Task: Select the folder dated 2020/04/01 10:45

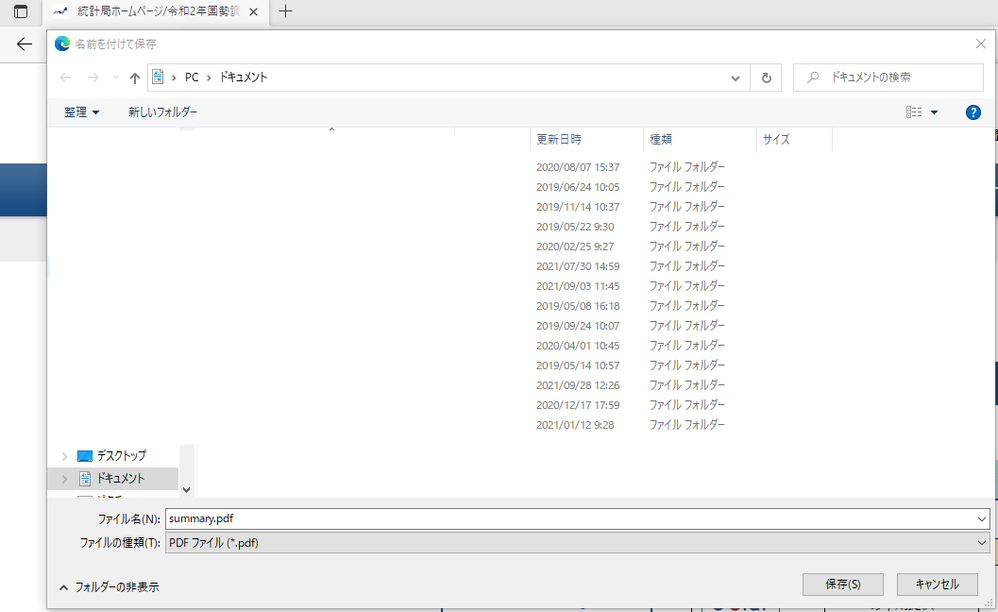Action: (577, 345)
